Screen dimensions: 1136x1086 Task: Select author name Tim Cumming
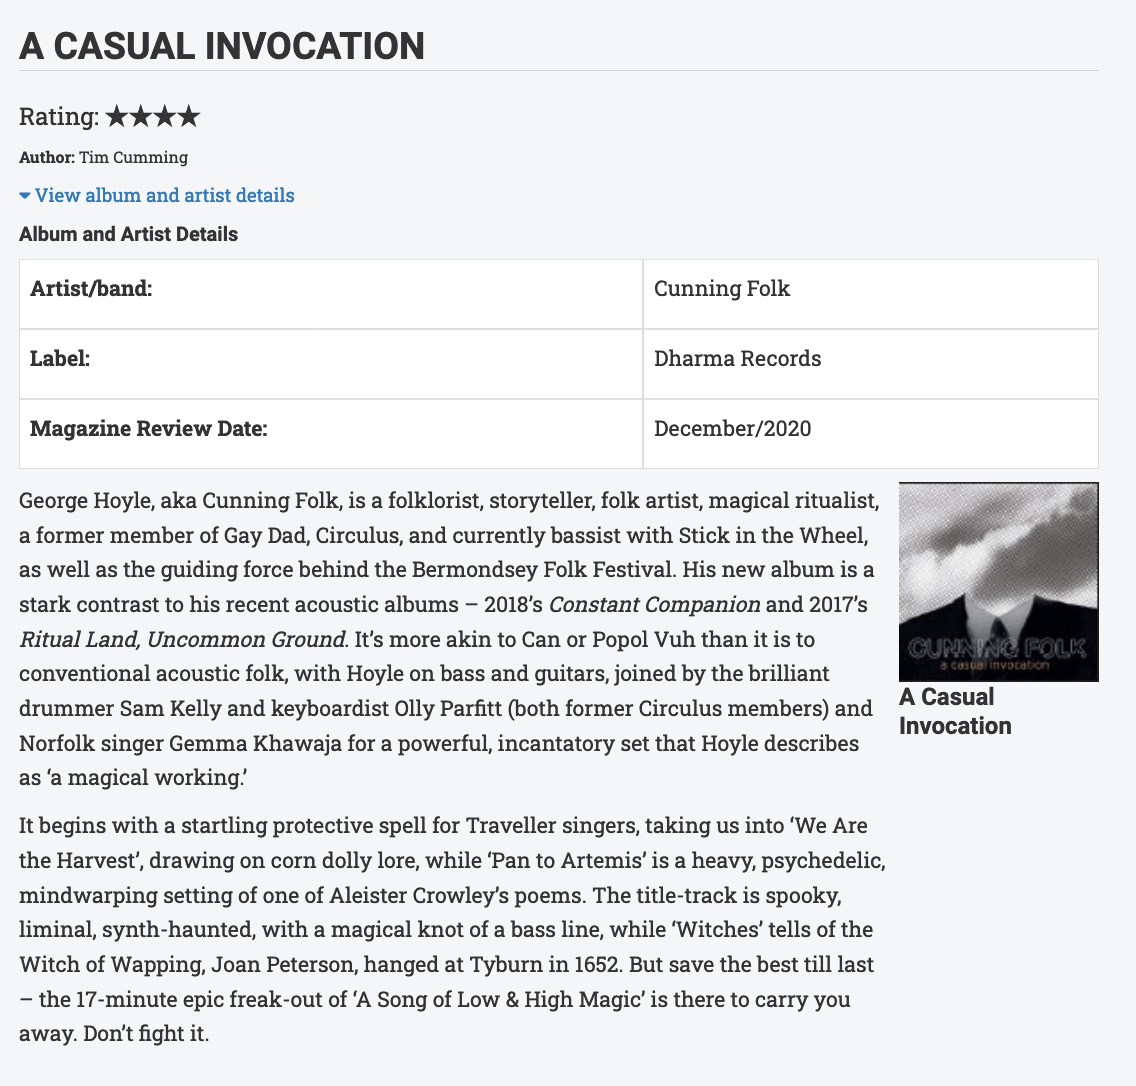coord(133,157)
